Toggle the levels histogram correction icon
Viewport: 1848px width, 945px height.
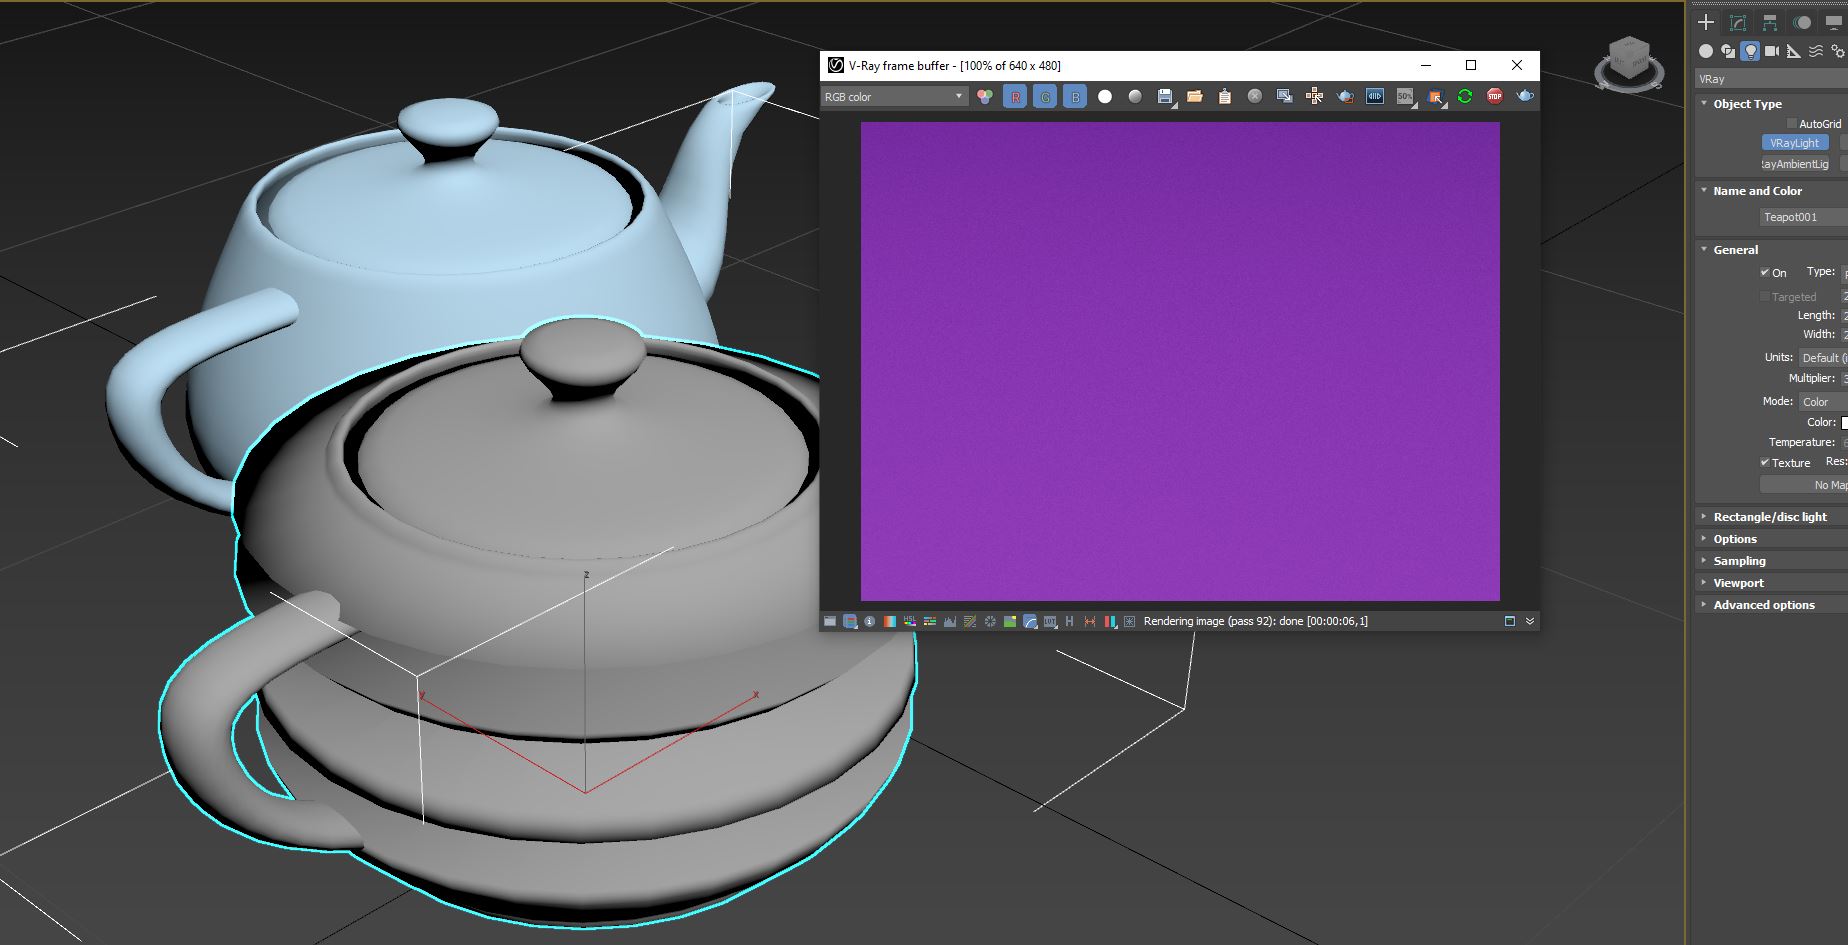(x=949, y=621)
